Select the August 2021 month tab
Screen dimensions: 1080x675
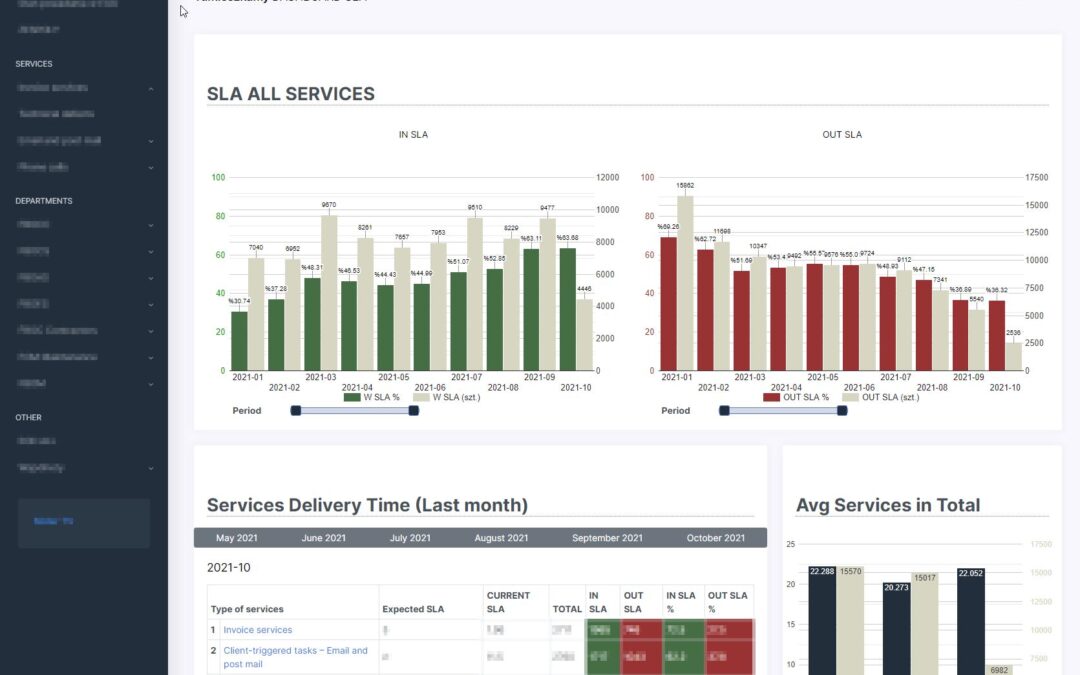pyautogui.click(x=501, y=538)
